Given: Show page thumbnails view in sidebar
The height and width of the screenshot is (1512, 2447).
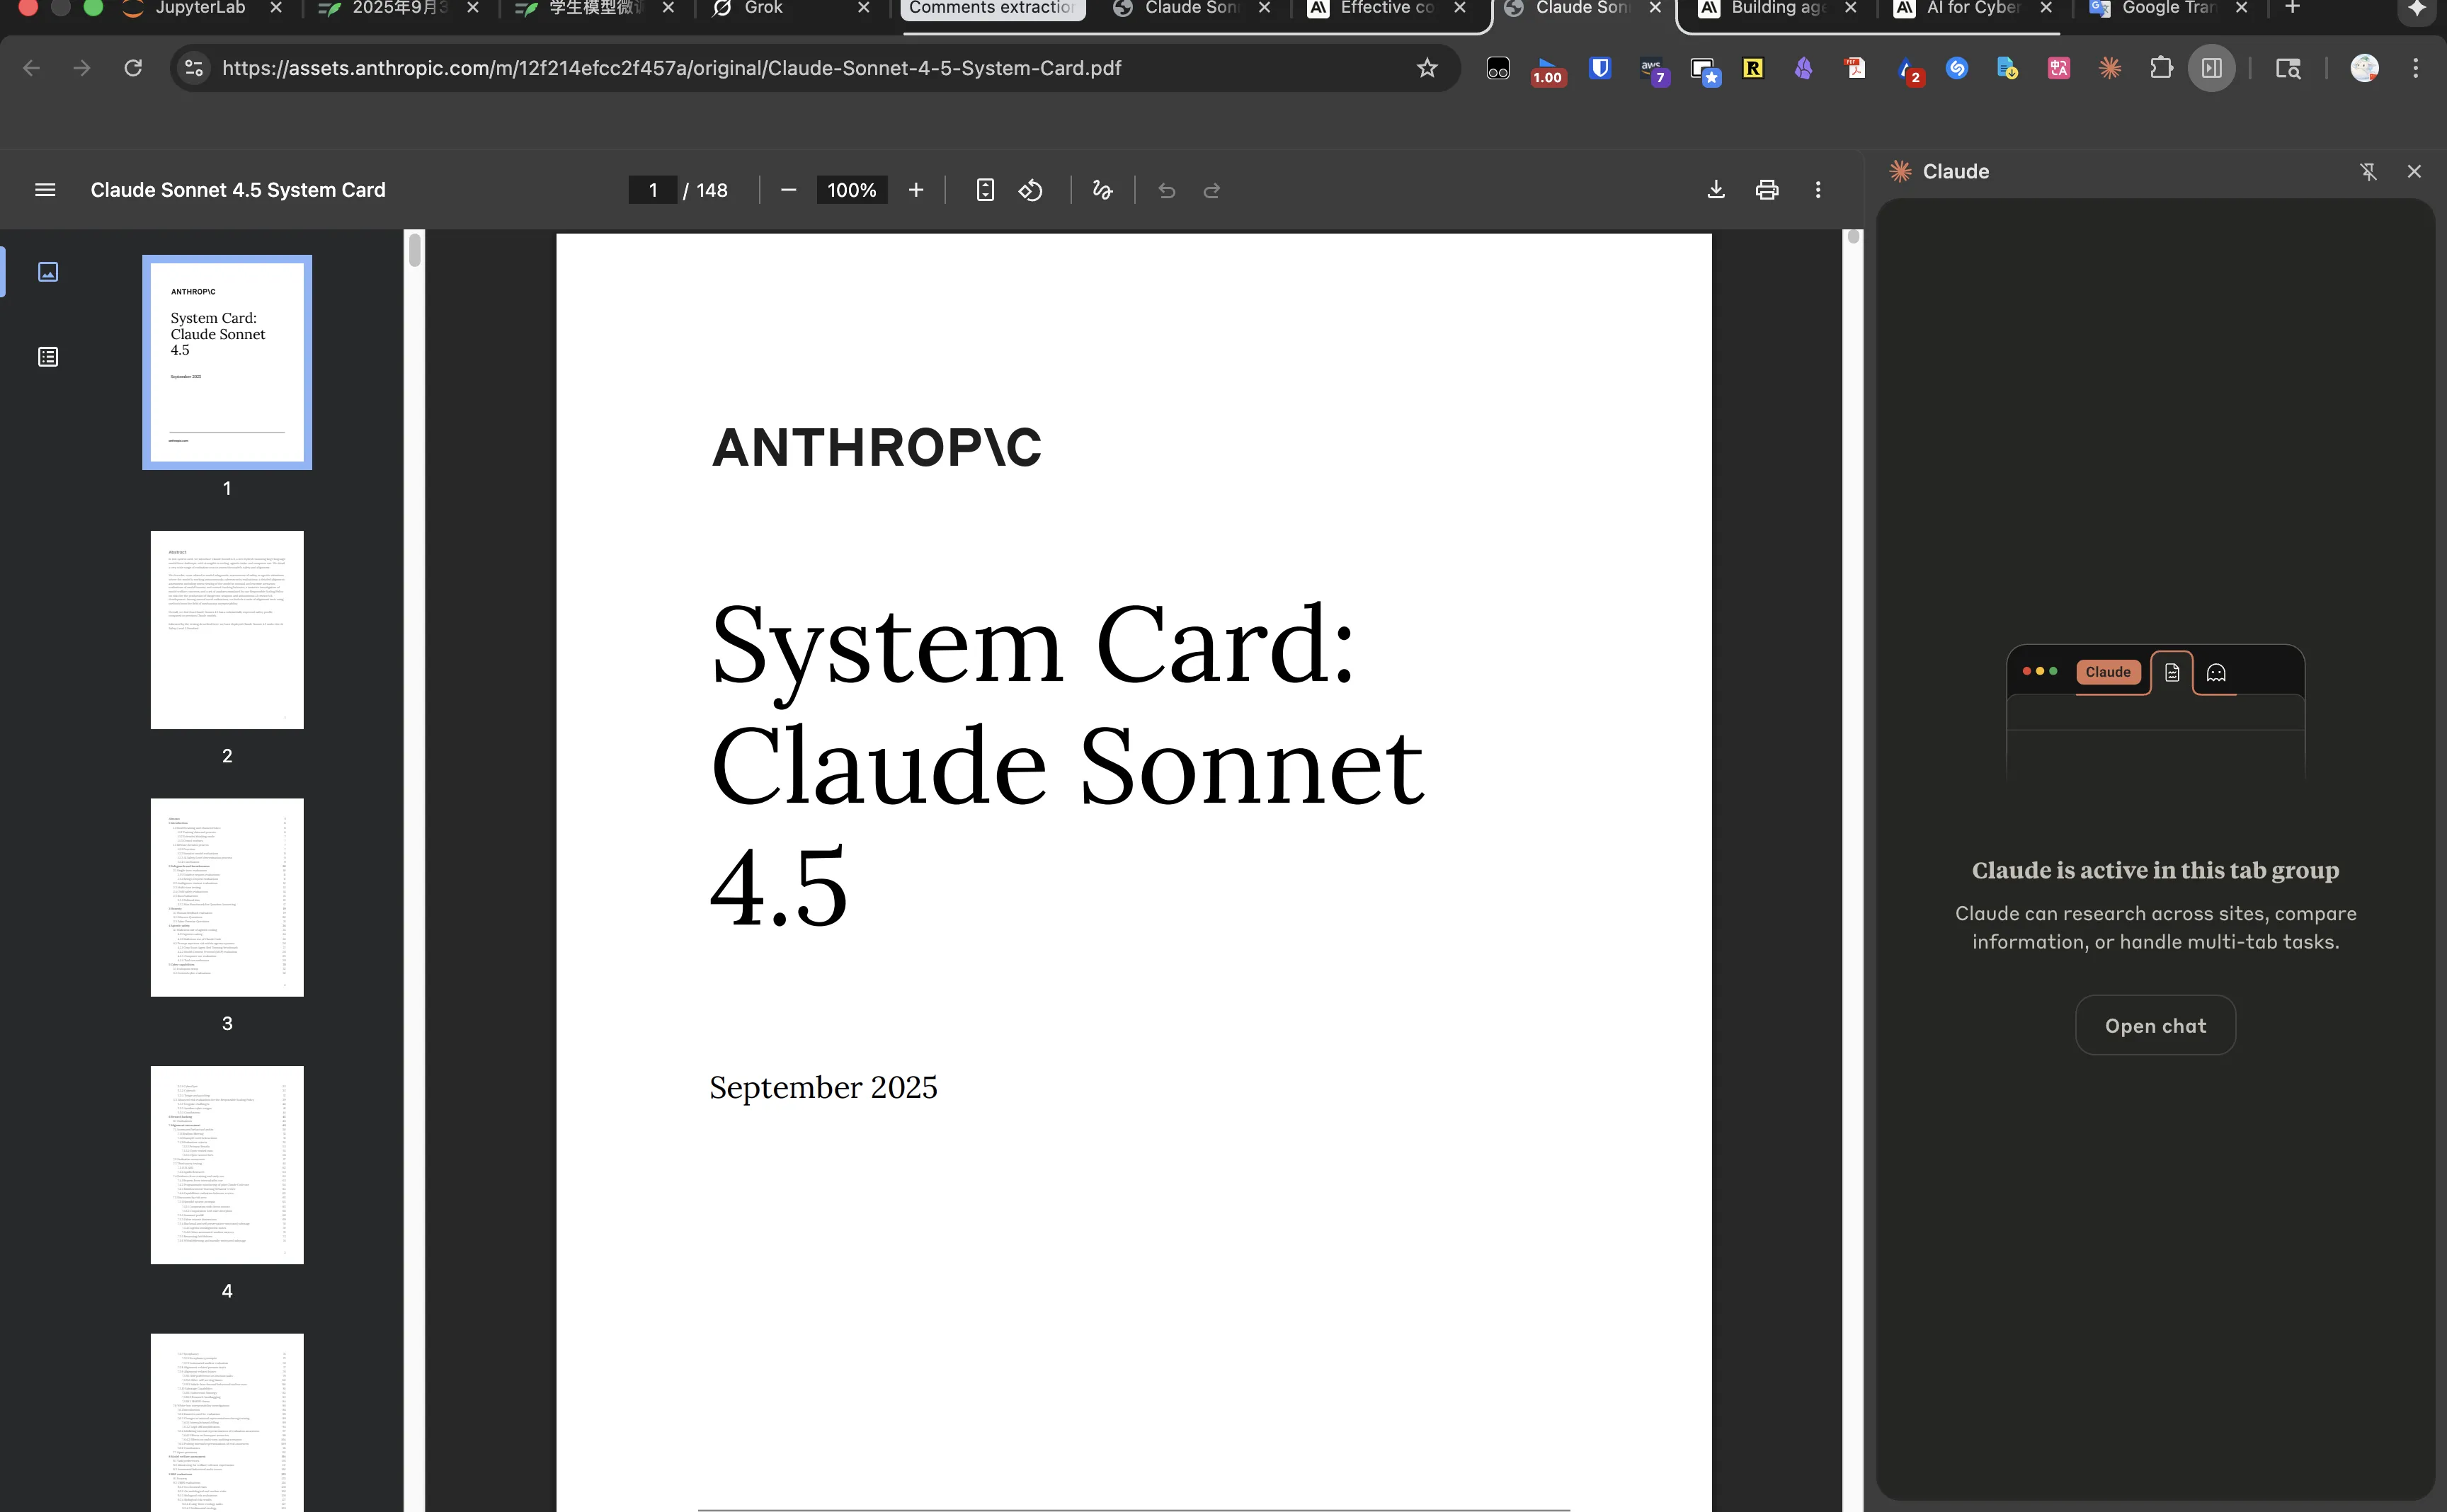Looking at the screenshot, I should [x=48, y=272].
